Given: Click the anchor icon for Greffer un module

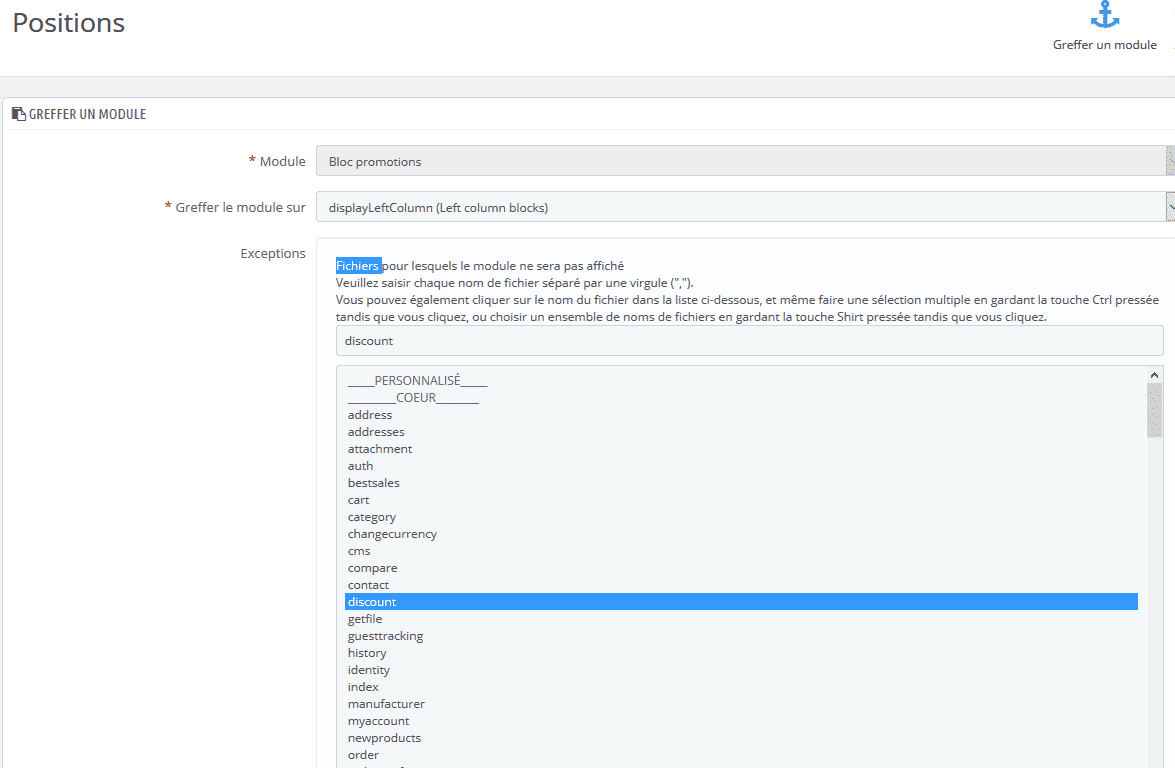Looking at the screenshot, I should click(x=1105, y=15).
